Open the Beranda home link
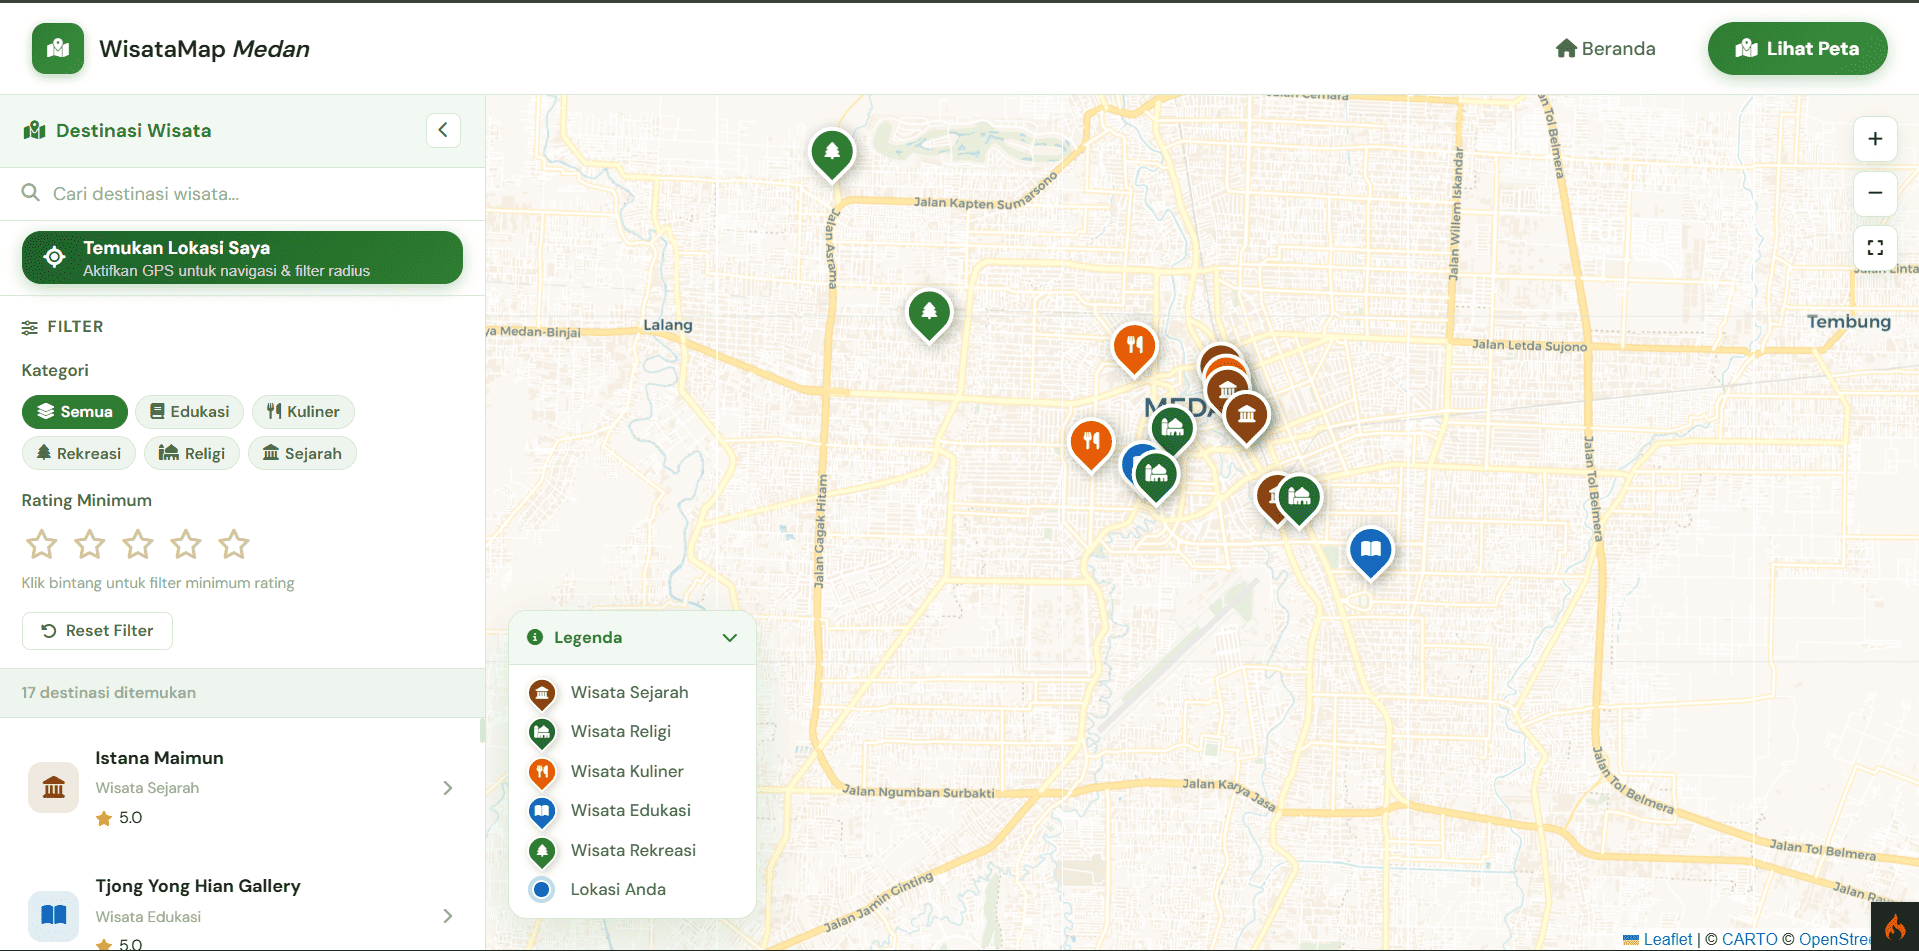The height and width of the screenshot is (951, 1919). pyautogui.click(x=1606, y=48)
